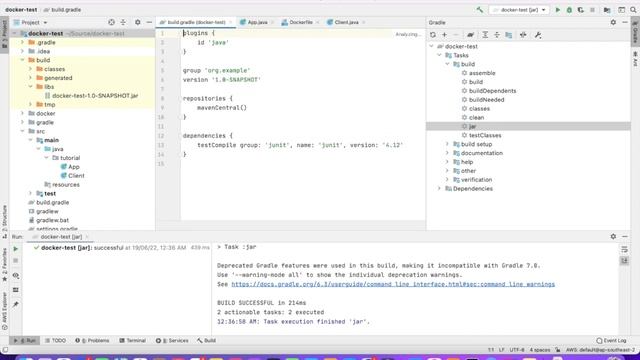This screenshot has height=360, width=640.
Task: Open the Project view dropdown
Action: 31,22
